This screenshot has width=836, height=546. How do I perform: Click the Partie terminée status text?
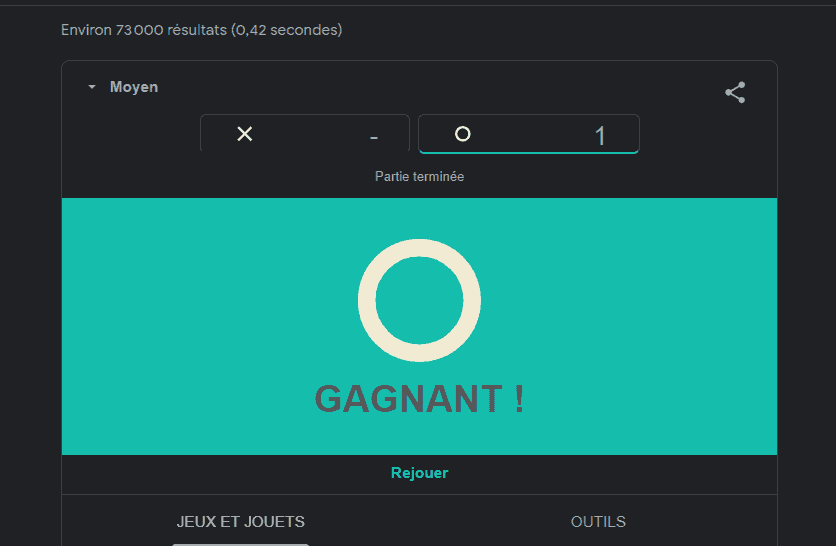pyautogui.click(x=419, y=176)
